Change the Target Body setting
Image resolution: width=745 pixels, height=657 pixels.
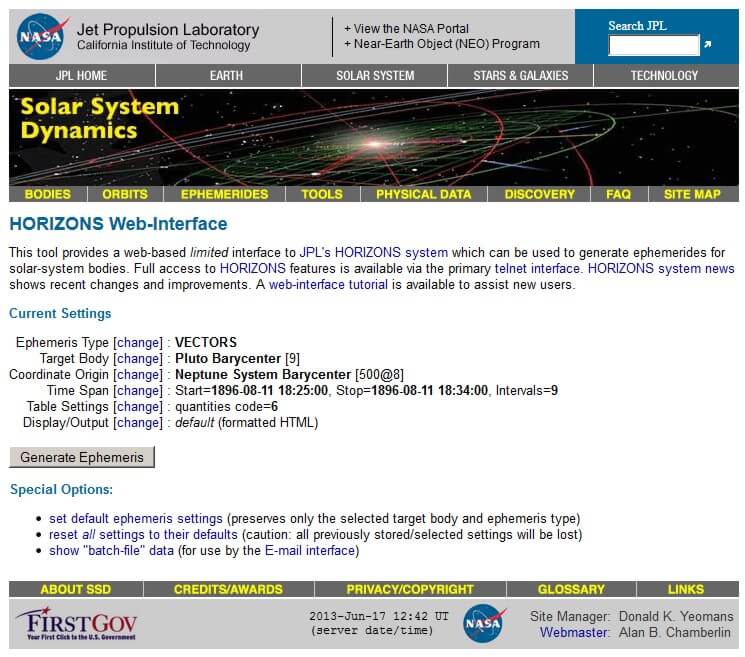pos(138,358)
